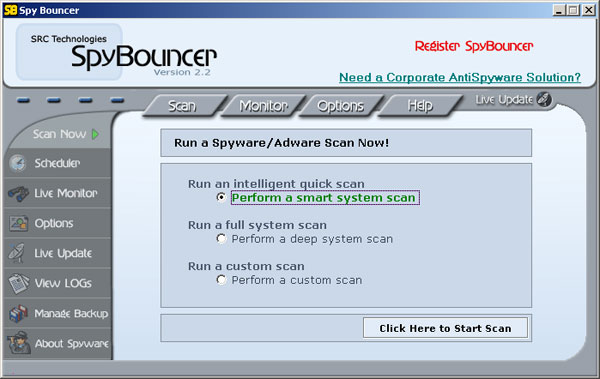Click the round Live Update icon at top right
This screenshot has height=379, width=600.
click(544, 99)
